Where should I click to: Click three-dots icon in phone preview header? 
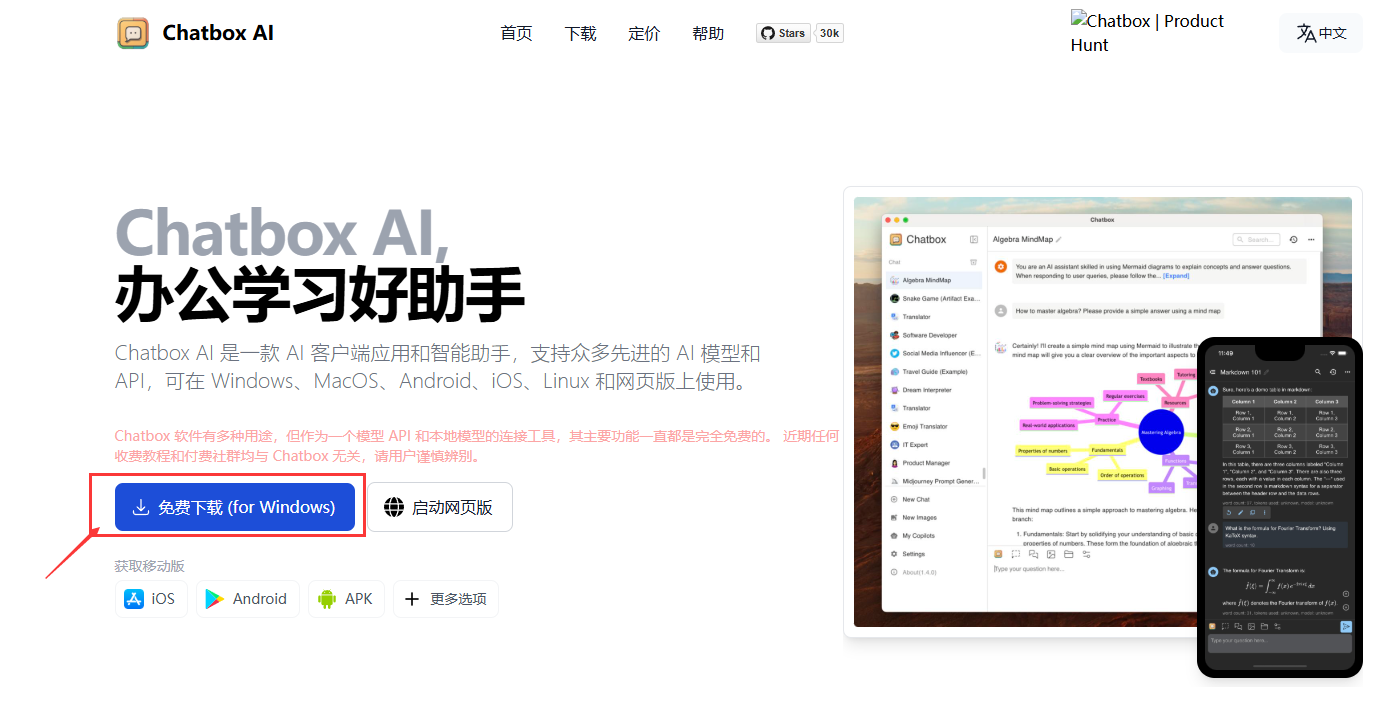(1346, 372)
